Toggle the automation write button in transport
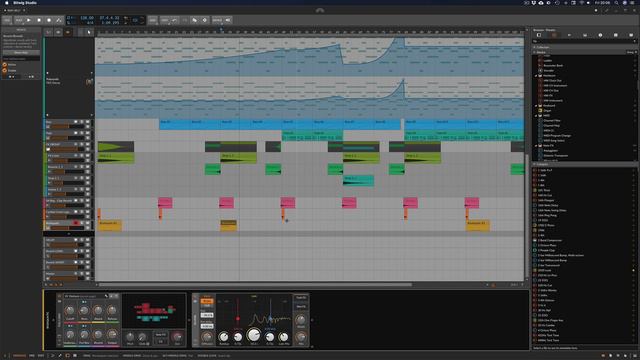The height and width of the screenshot is (360, 640). pyautogui.click(x=59, y=20)
